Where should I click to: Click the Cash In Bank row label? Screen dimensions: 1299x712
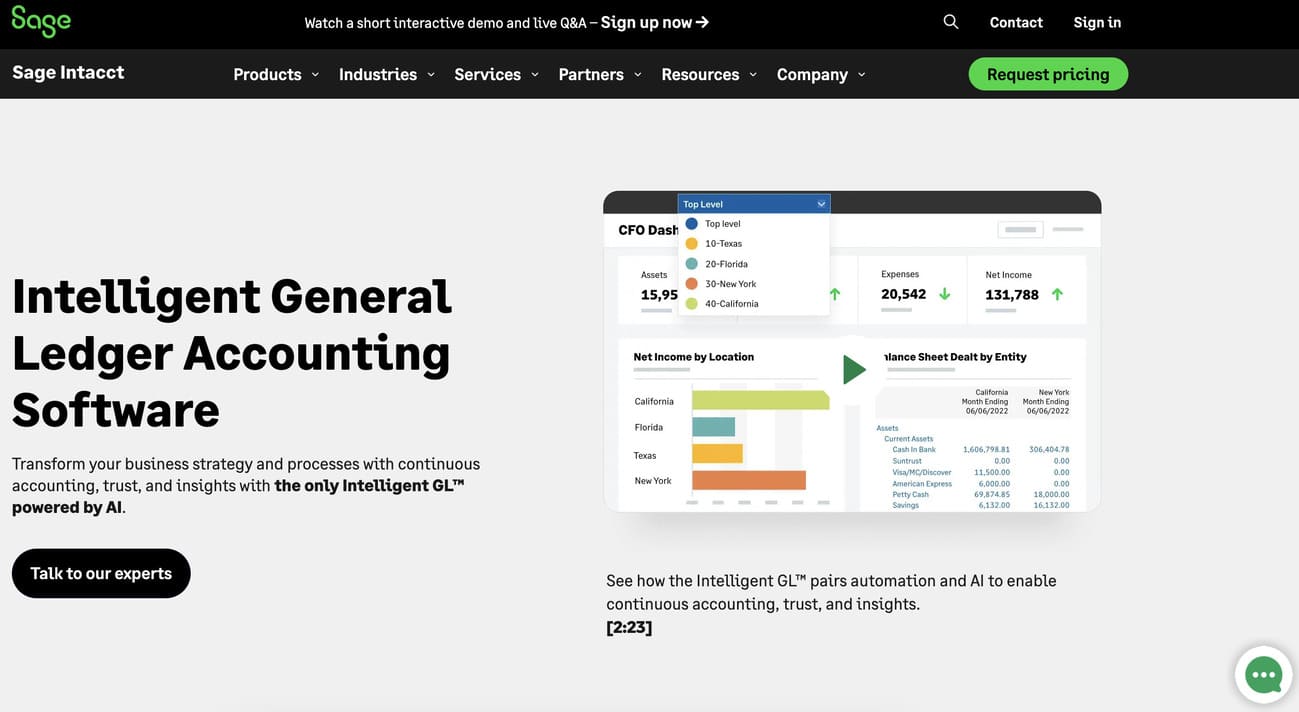(914, 450)
